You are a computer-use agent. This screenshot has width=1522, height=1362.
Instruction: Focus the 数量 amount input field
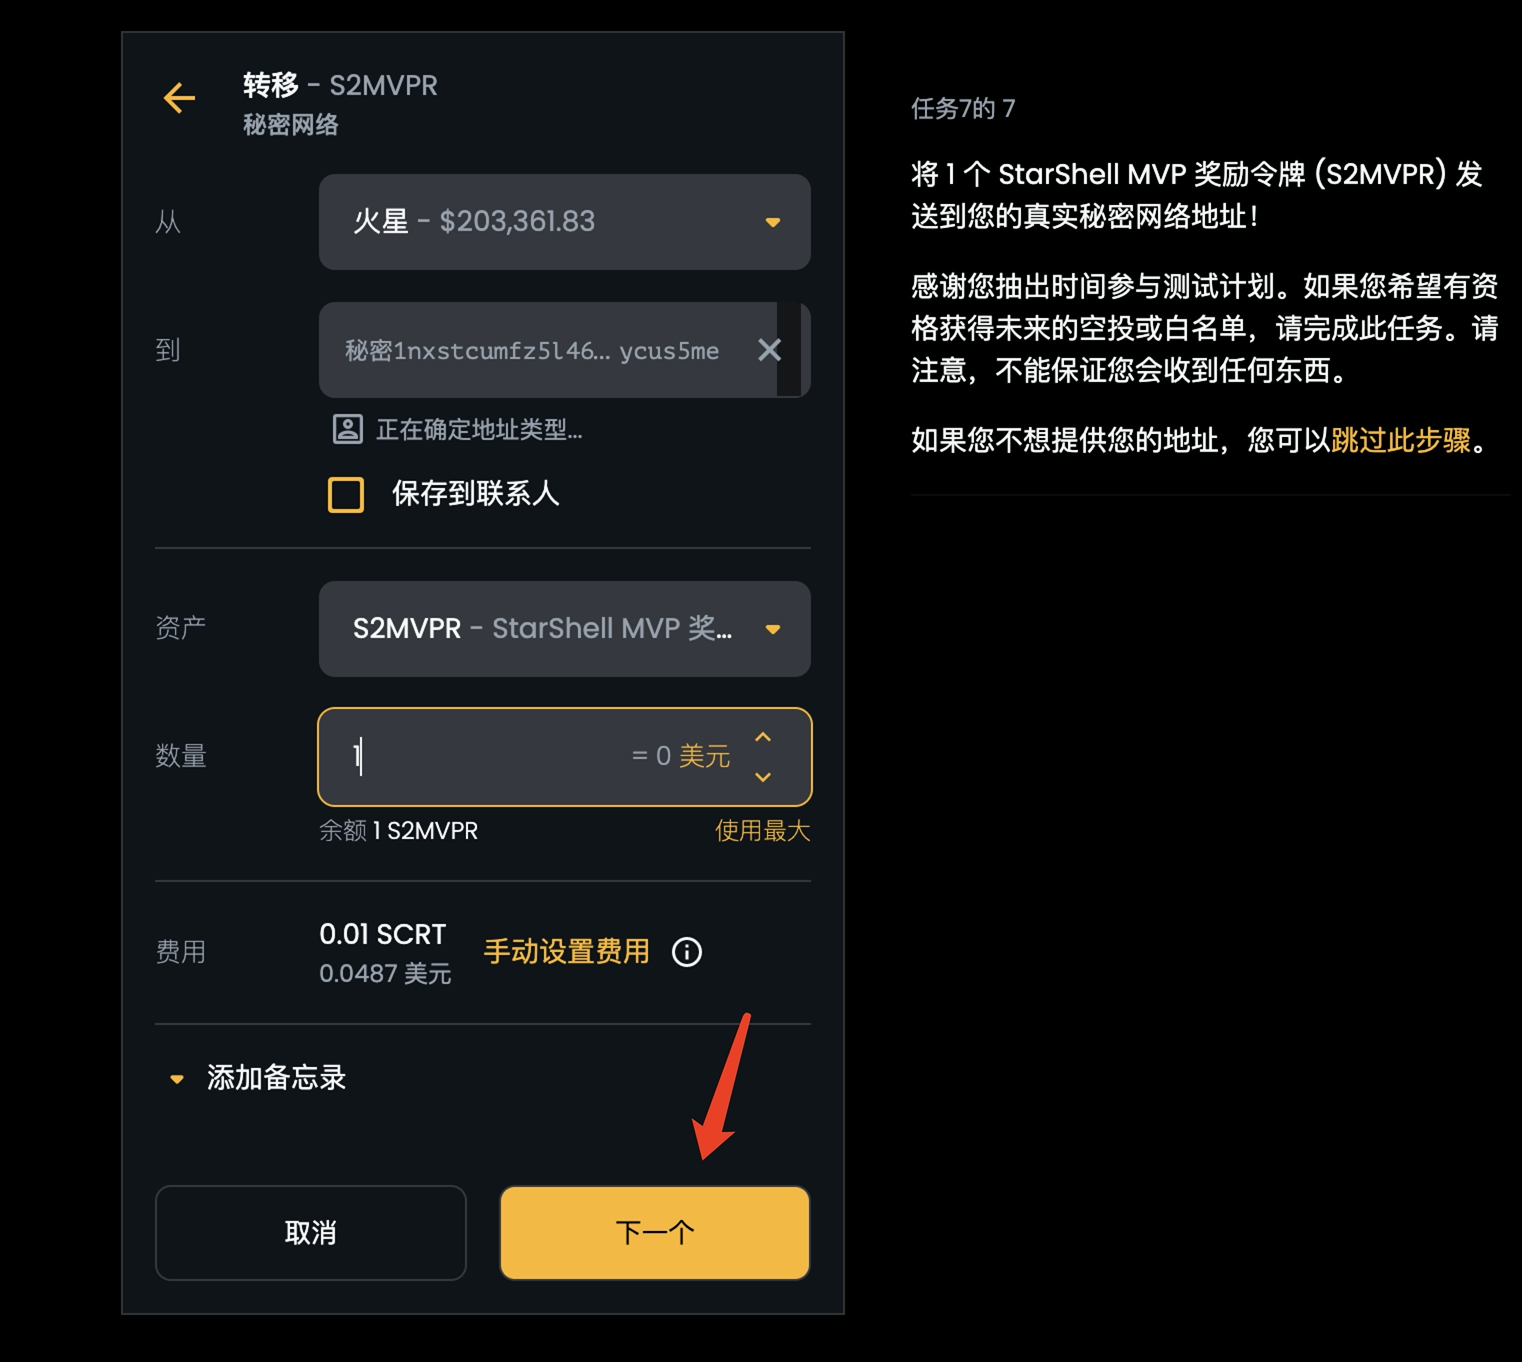480,757
